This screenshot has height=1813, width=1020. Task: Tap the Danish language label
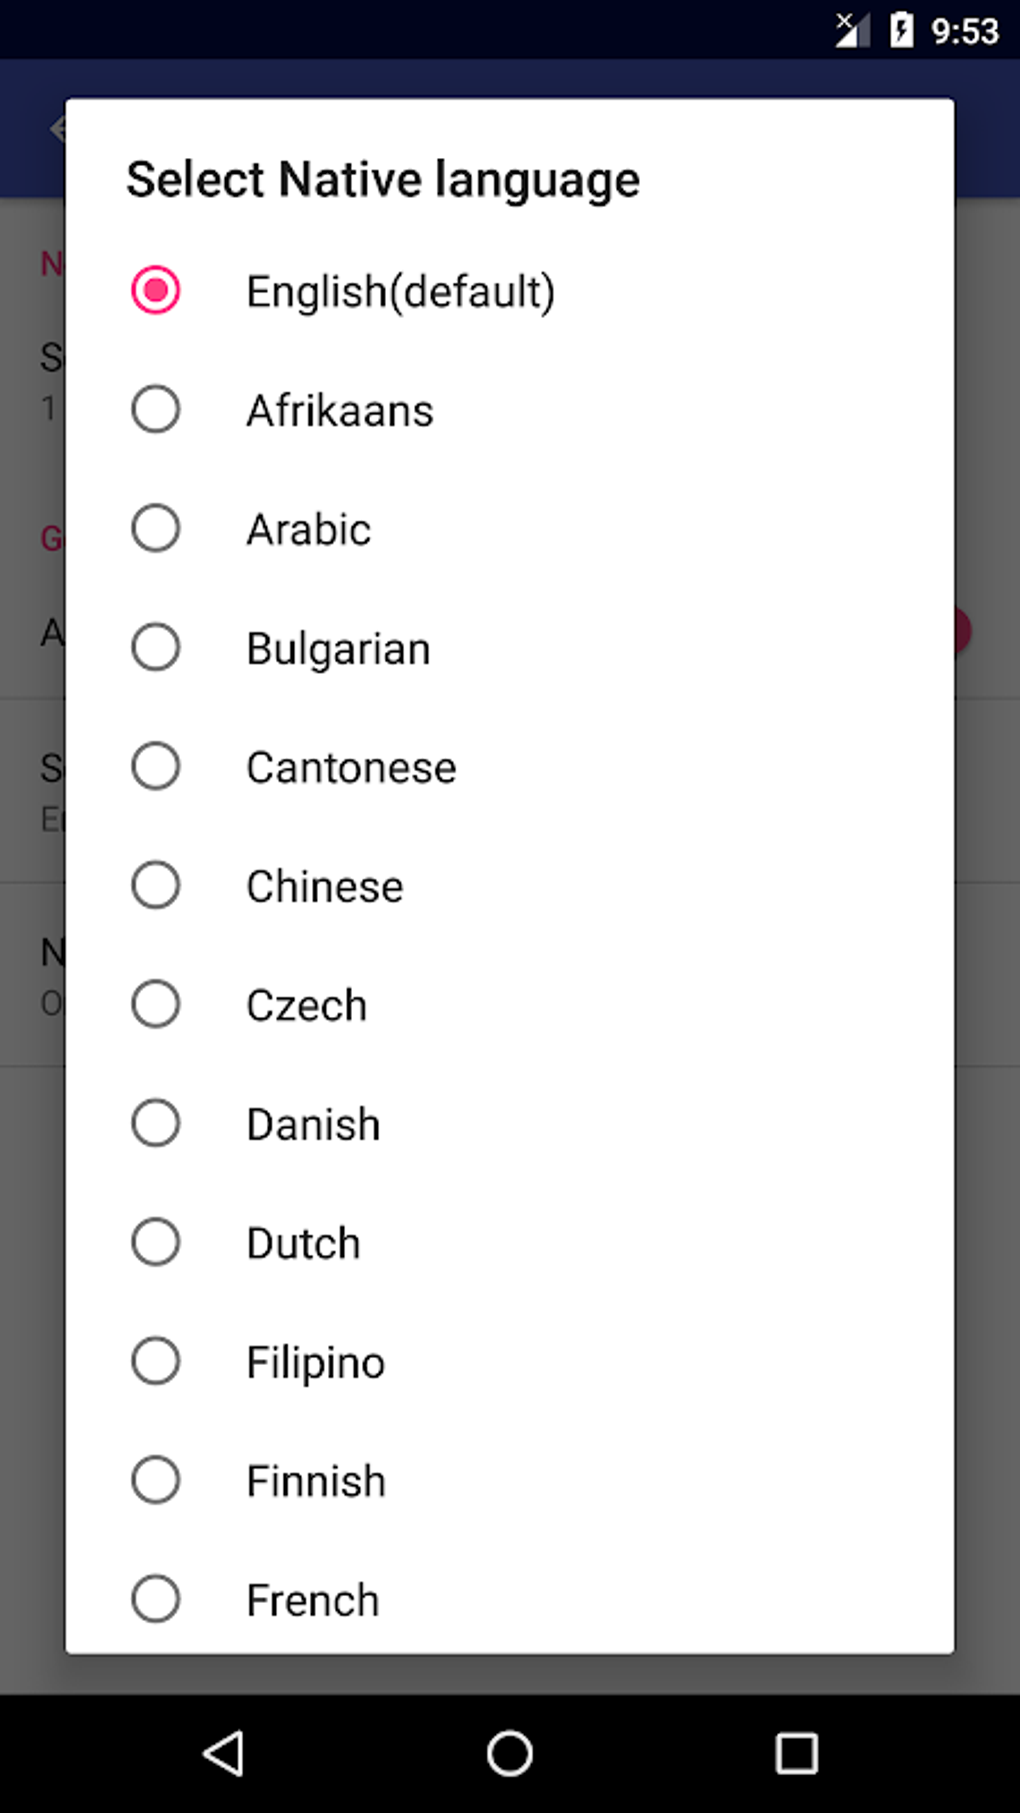click(x=313, y=1125)
